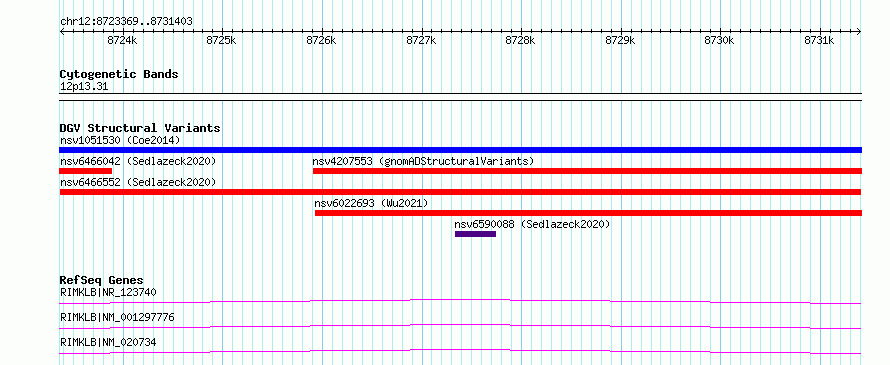Open the RIMKLB|NR_123740 transcript label

pyautogui.click(x=108, y=292)
